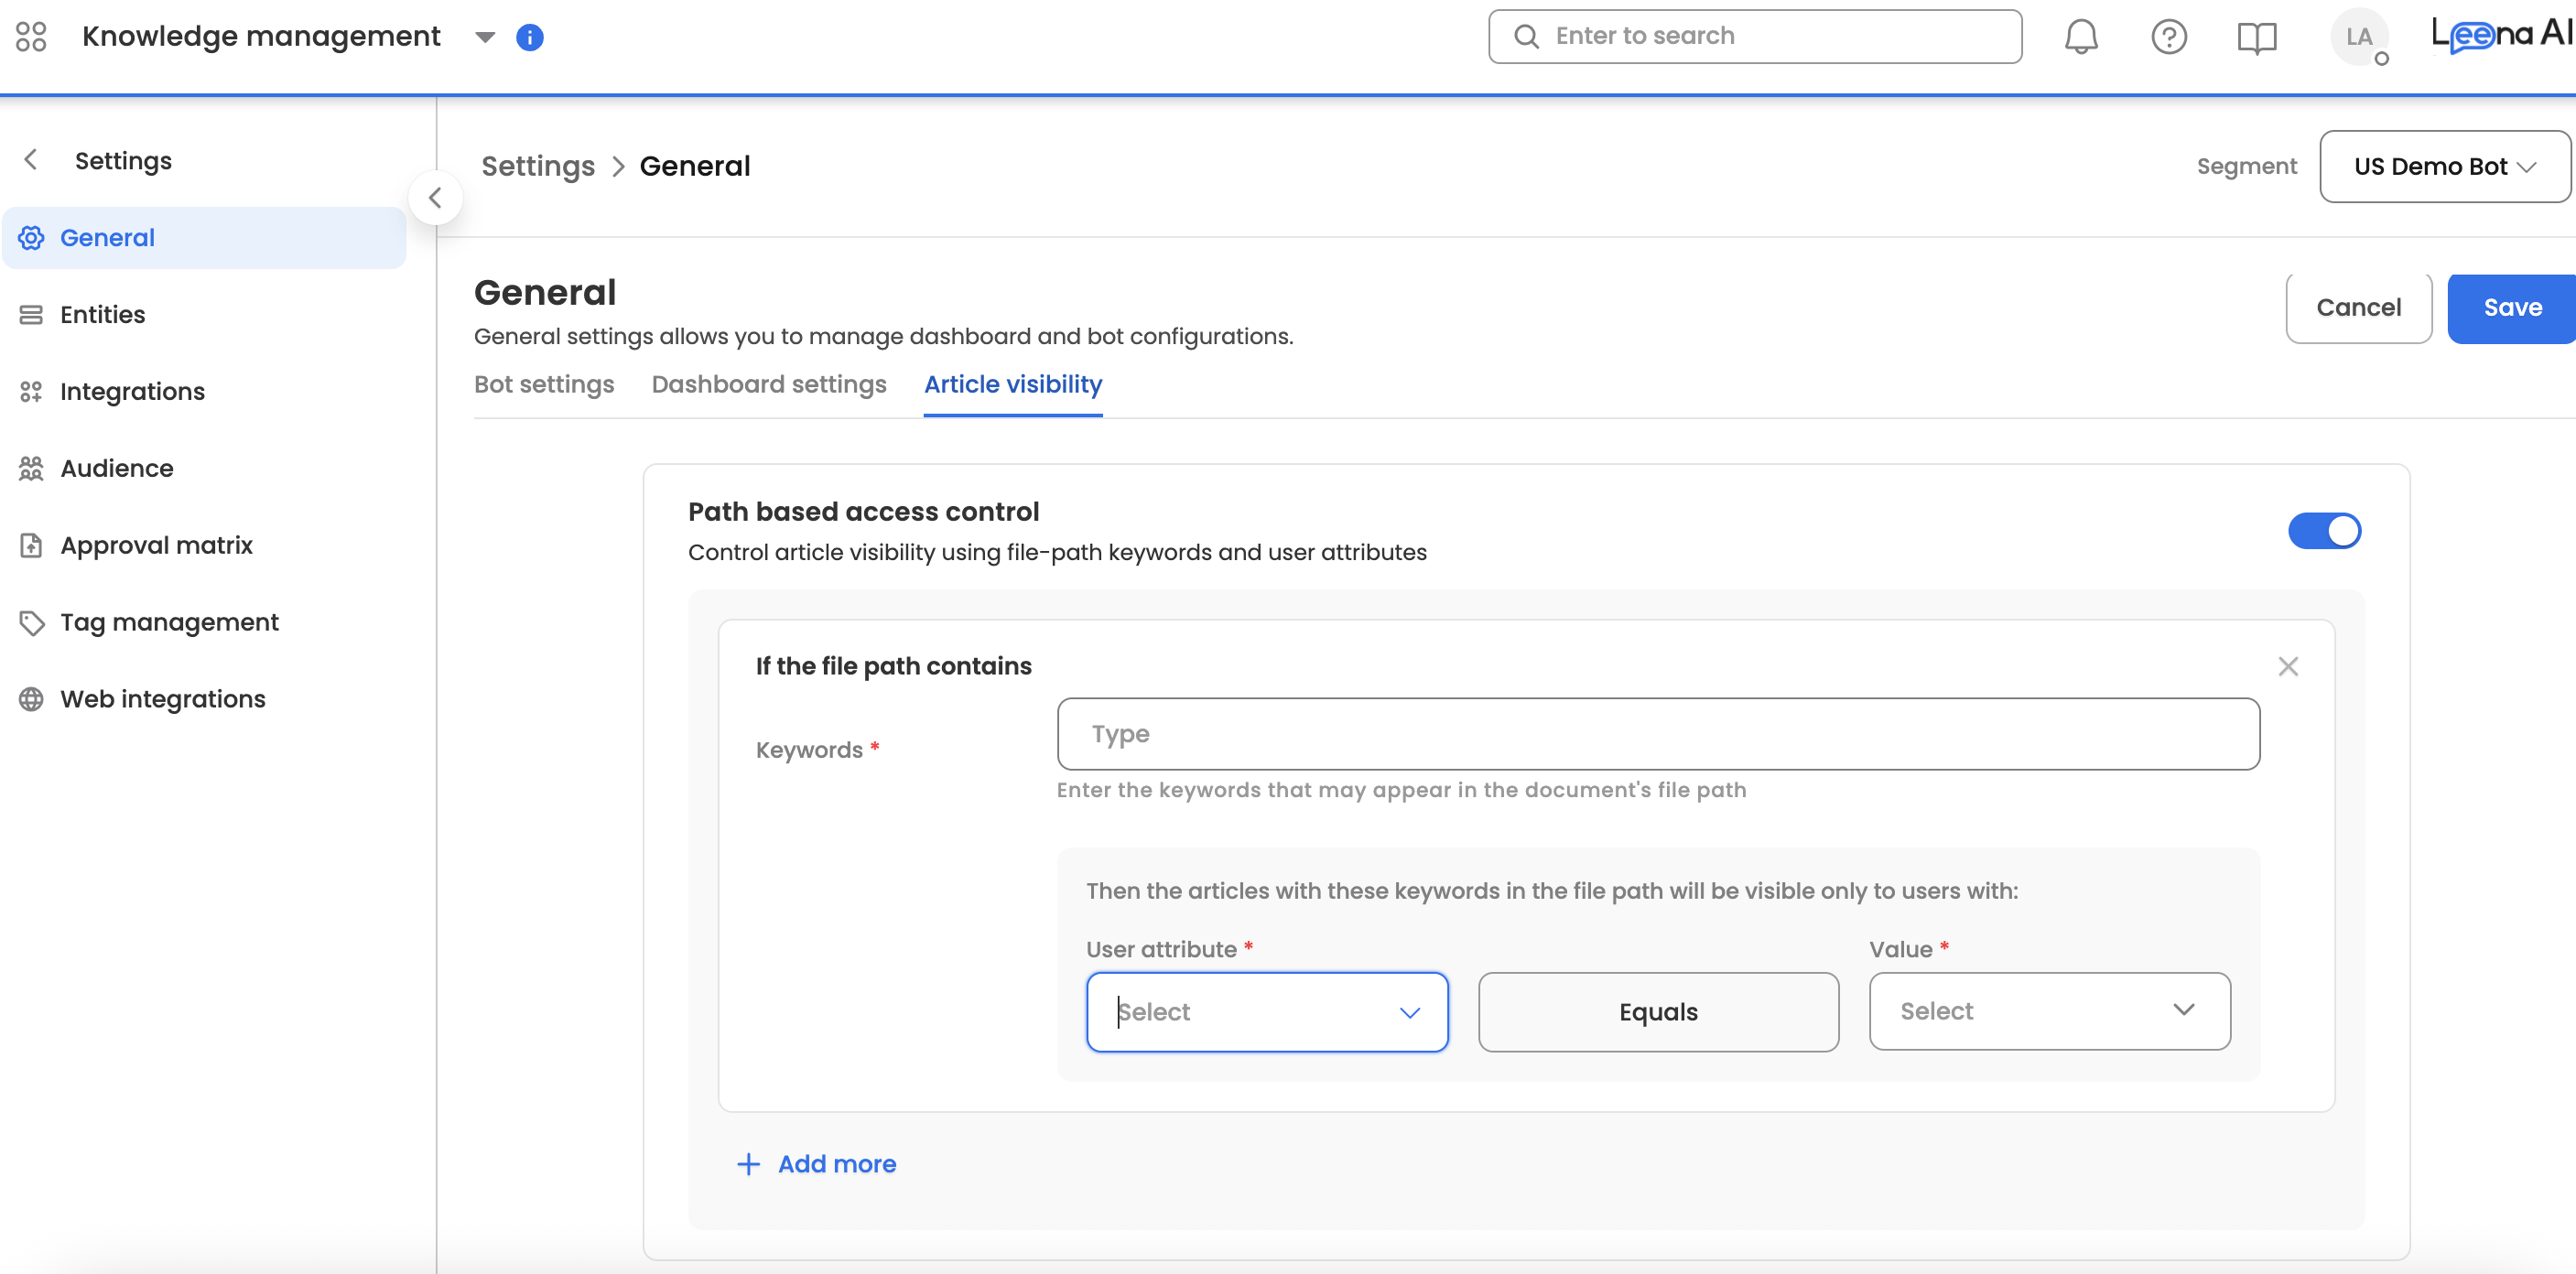Click the Add more link
The height and width of the screenshot is (1274, 2576).
click(817, 1163)
